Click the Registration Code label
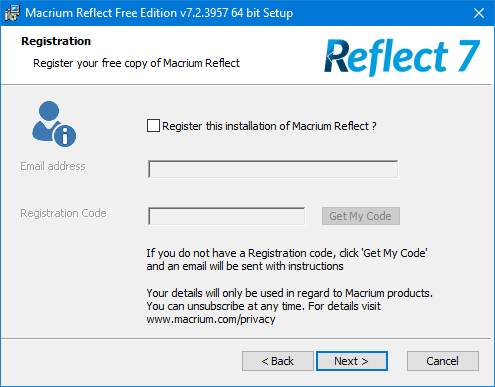 63,213
